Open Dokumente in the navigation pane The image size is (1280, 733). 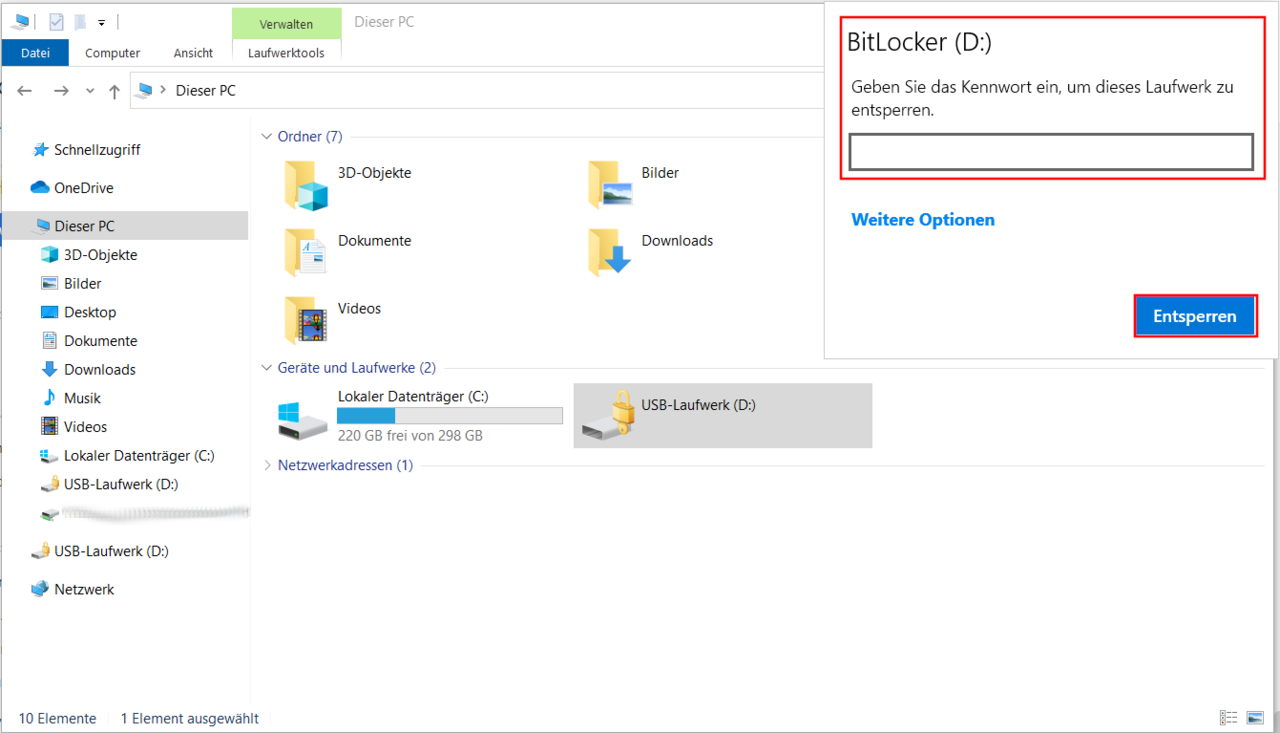point(100,341)
